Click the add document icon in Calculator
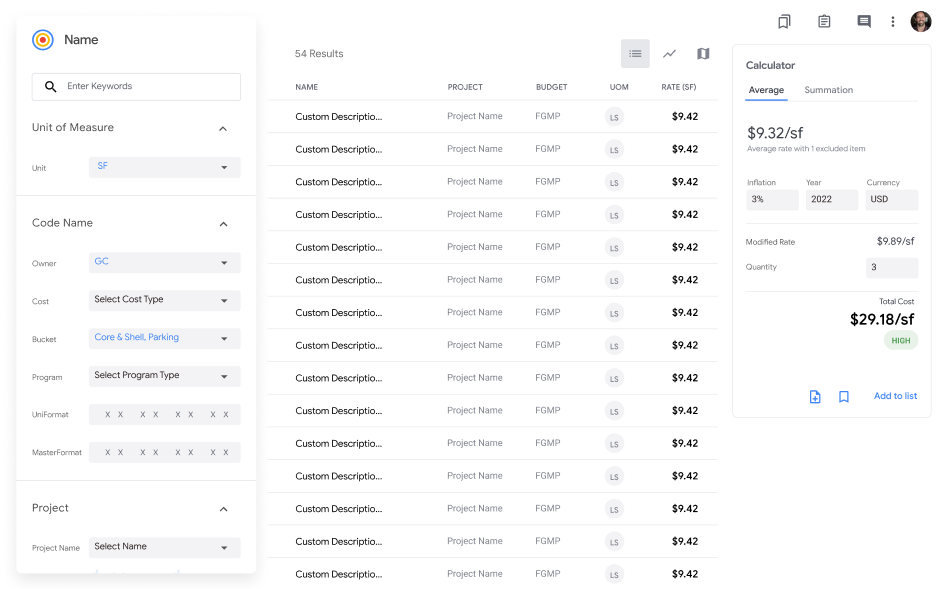Viewport: 942px width, 589px height. pos(815,397)
